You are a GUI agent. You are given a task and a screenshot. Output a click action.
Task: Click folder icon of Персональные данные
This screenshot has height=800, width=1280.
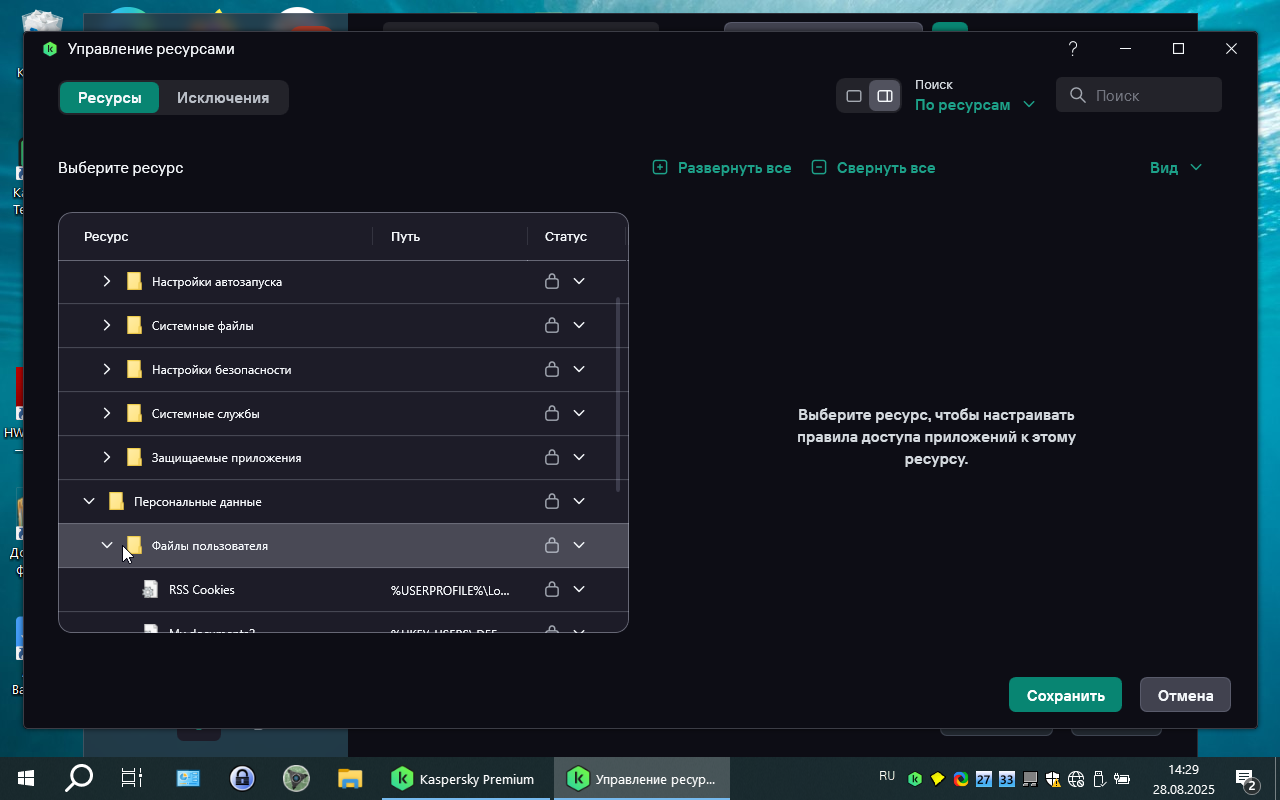[116, 502]
